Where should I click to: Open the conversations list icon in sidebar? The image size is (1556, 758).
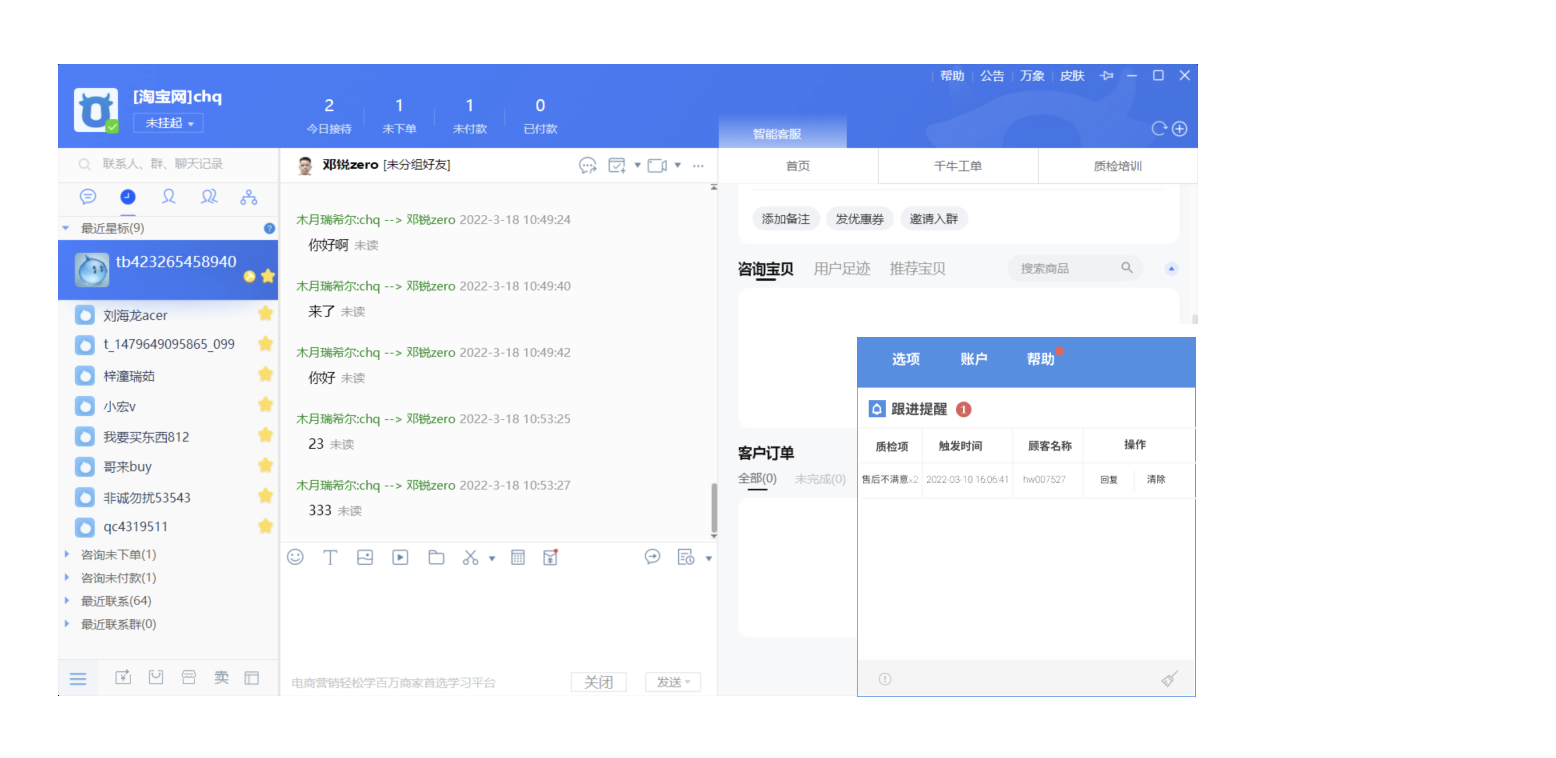click(88, 197)
